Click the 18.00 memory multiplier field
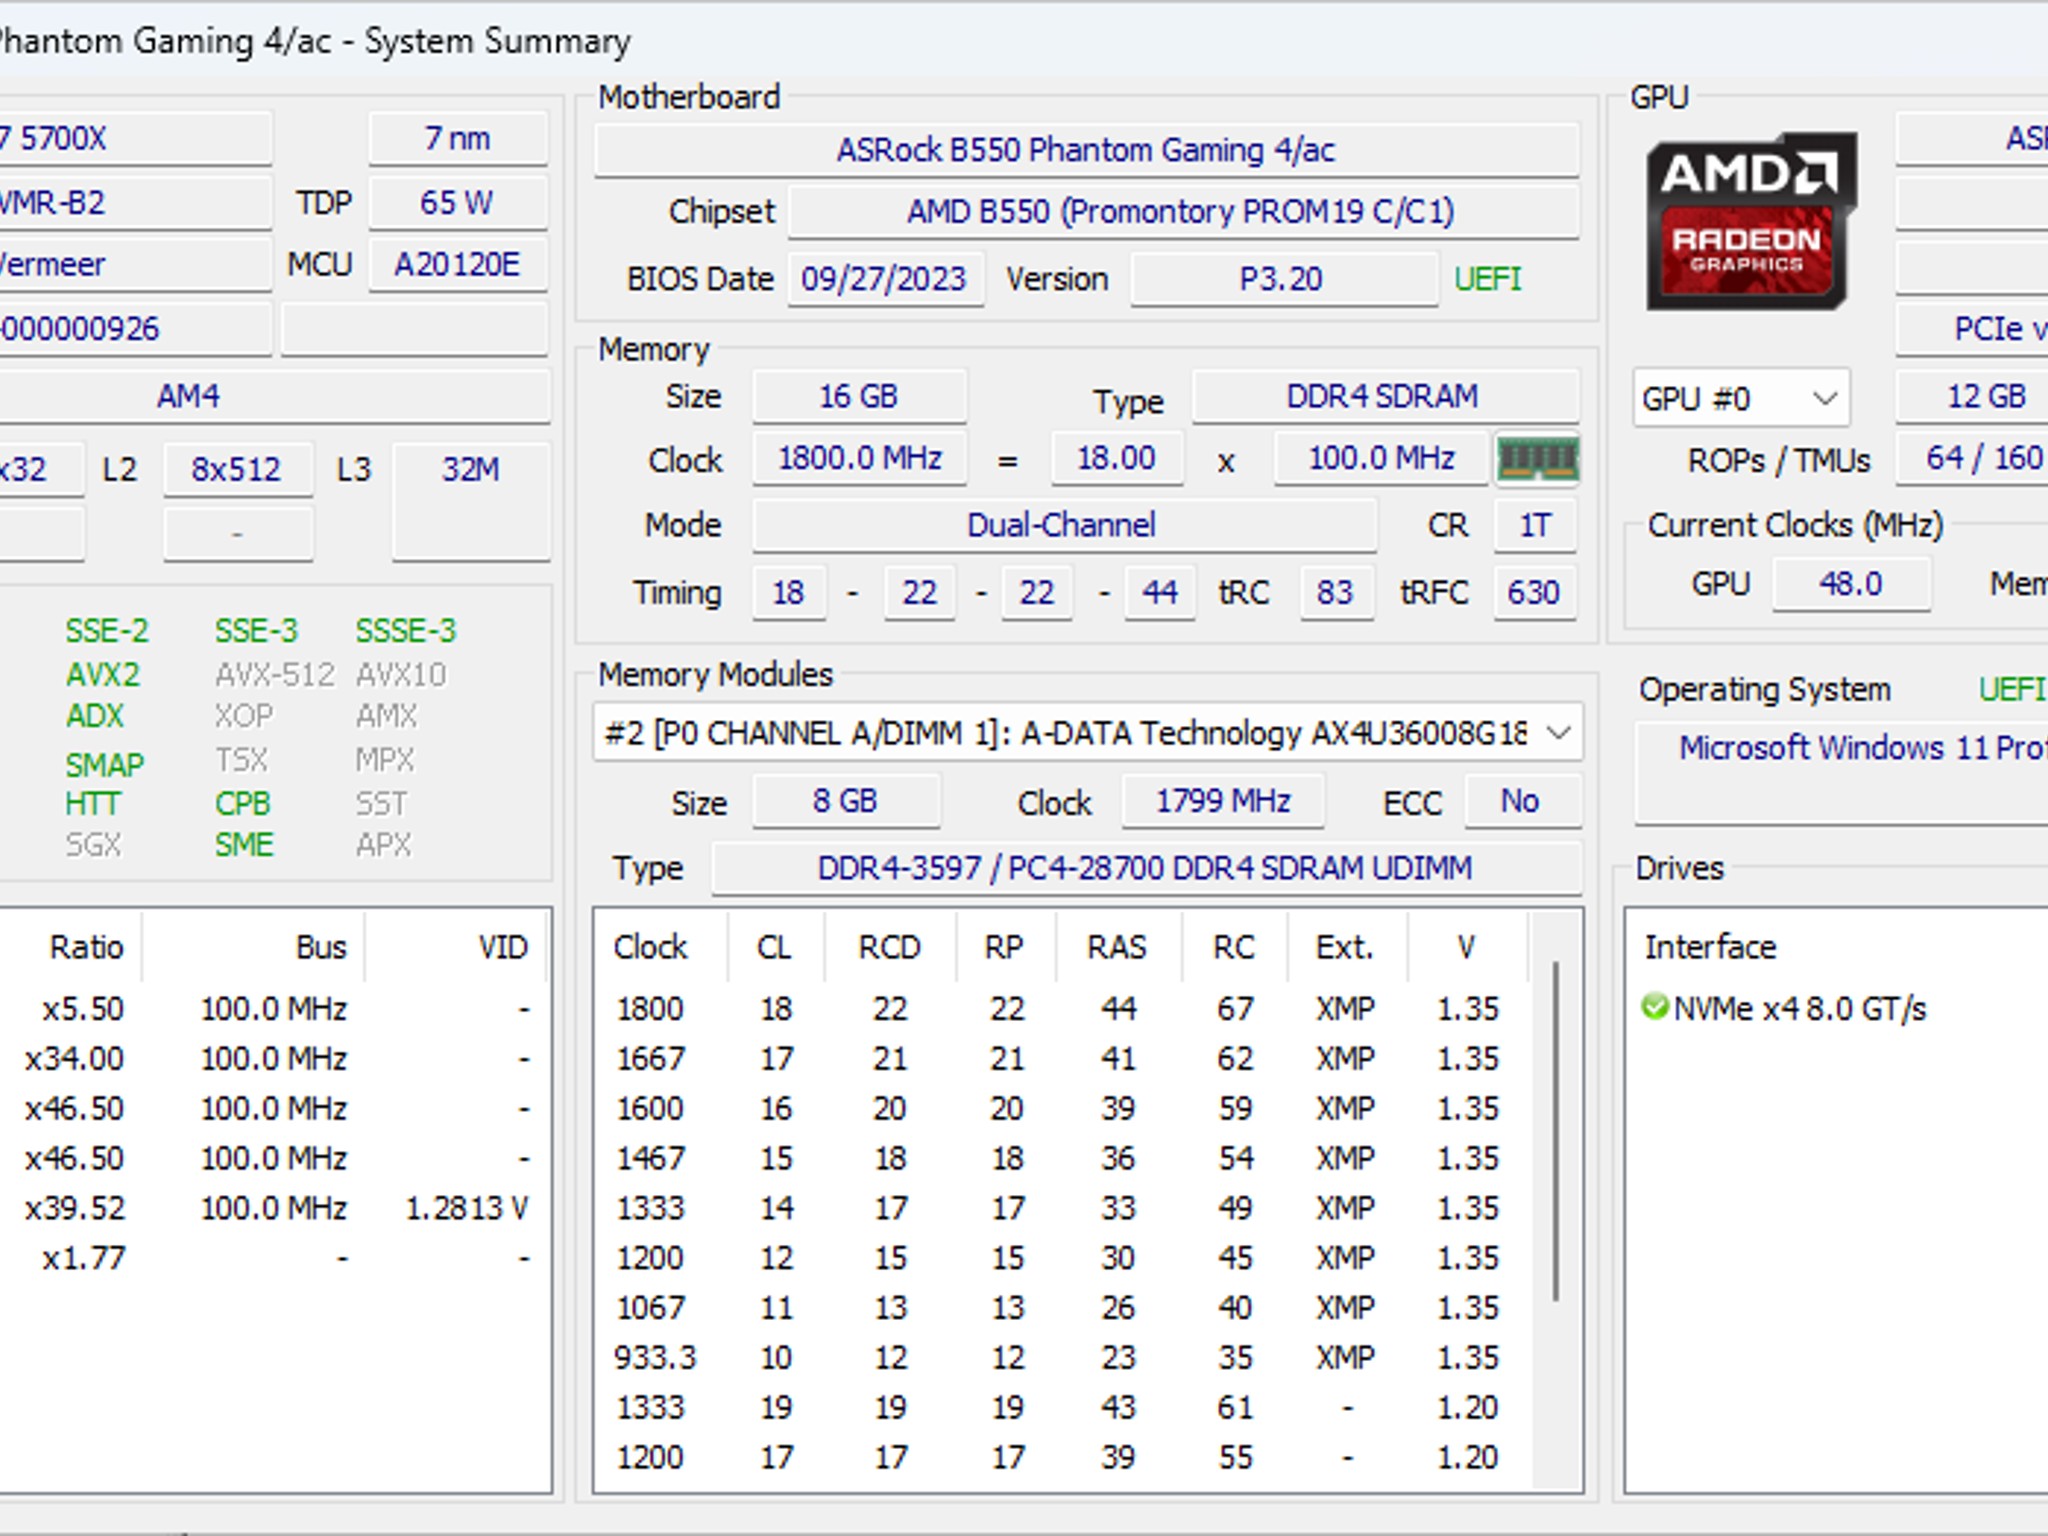 [1116, 458]
